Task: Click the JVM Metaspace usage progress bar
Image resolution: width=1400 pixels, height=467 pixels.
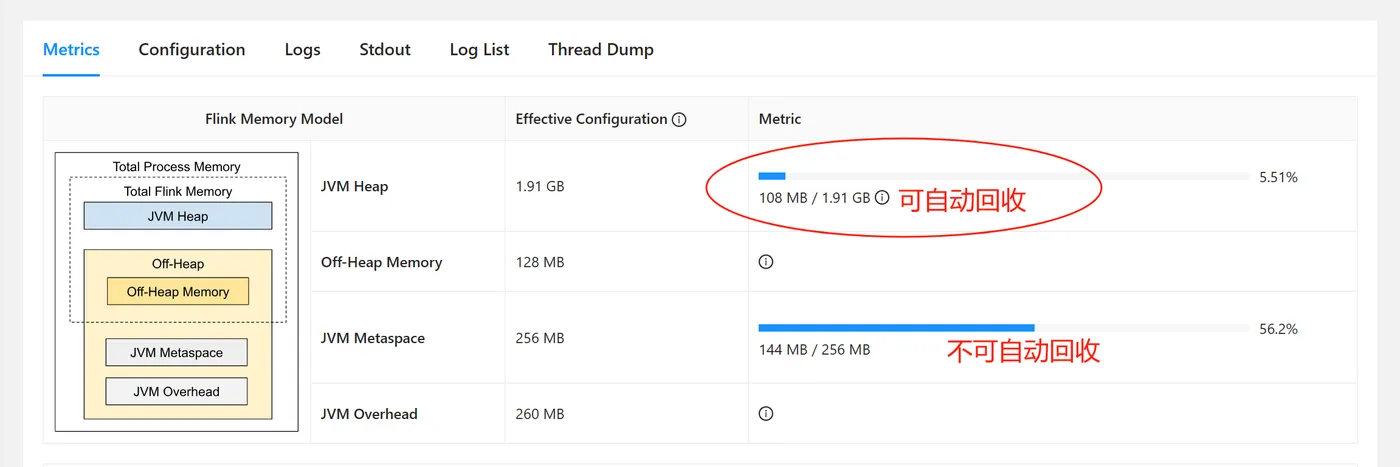Action: pos(1003,328)
